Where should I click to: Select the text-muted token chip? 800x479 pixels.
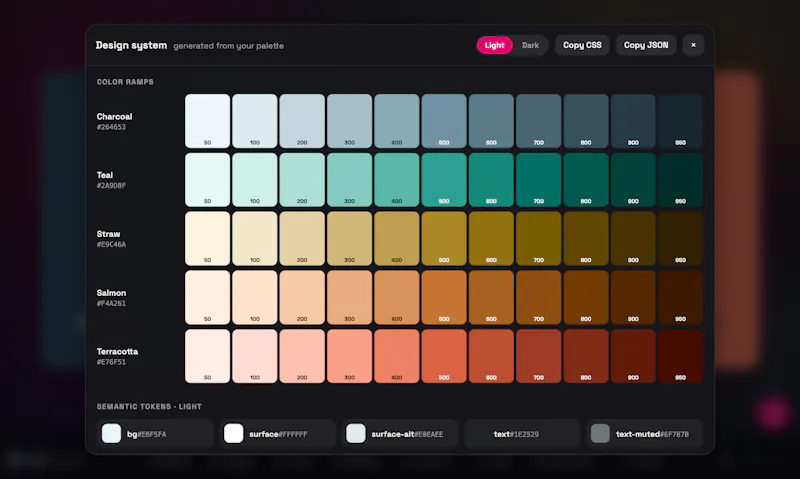pos(645,434)
